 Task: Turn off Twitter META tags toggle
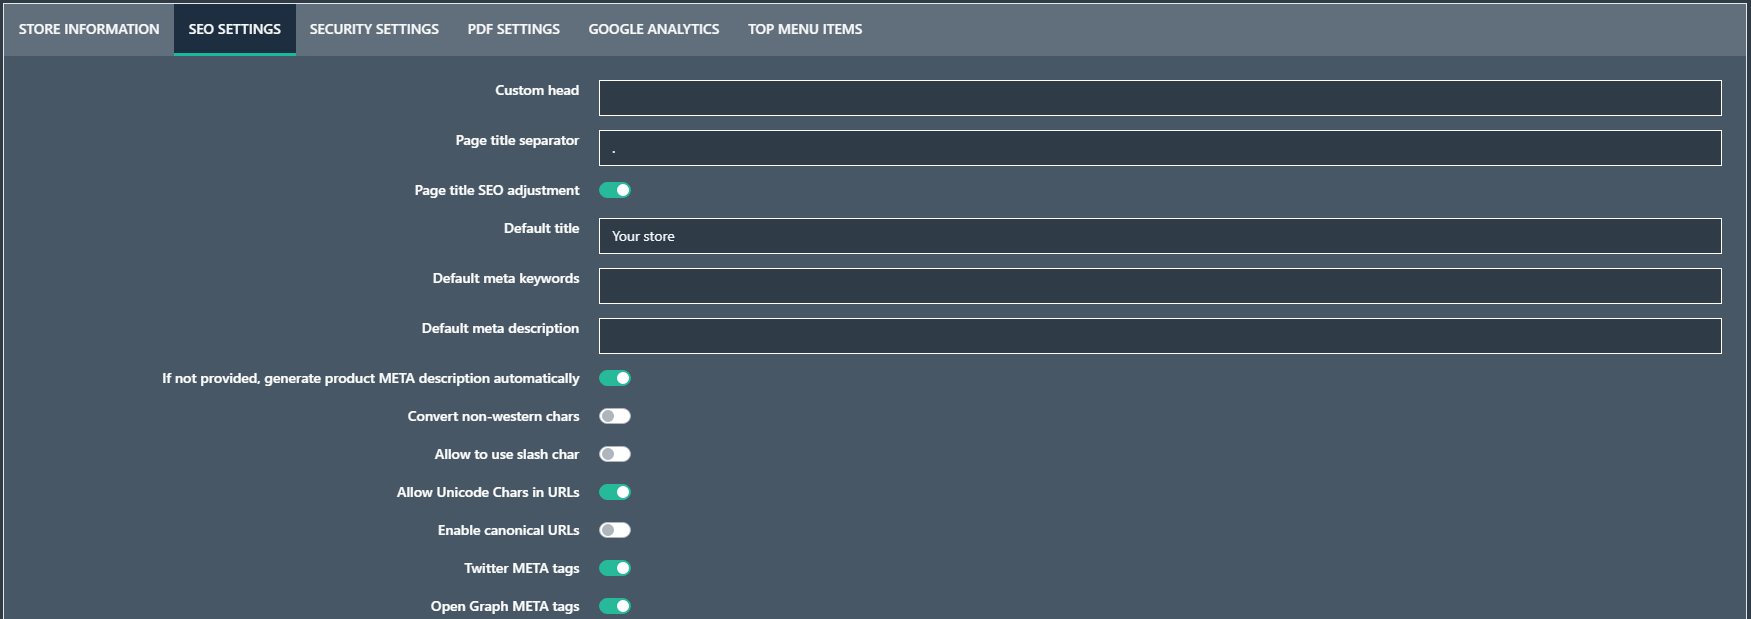tap(615, 568)
